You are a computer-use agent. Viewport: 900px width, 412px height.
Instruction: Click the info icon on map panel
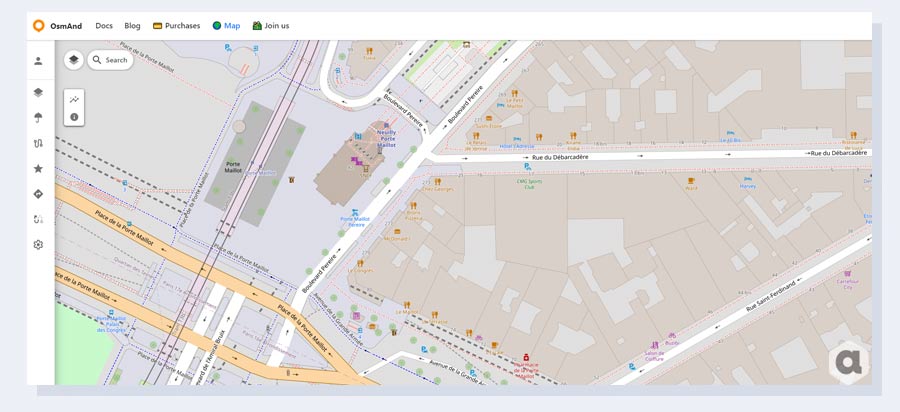coord(74,116)
